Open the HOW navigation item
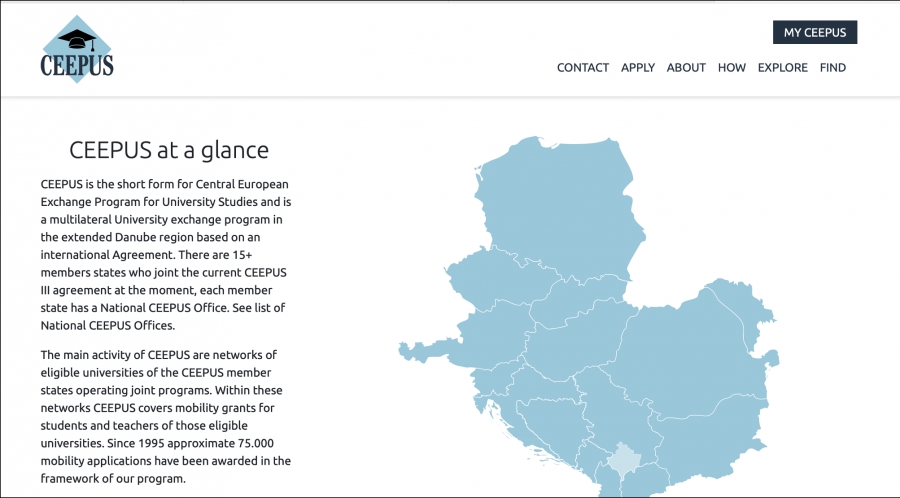 pos(732,68)
